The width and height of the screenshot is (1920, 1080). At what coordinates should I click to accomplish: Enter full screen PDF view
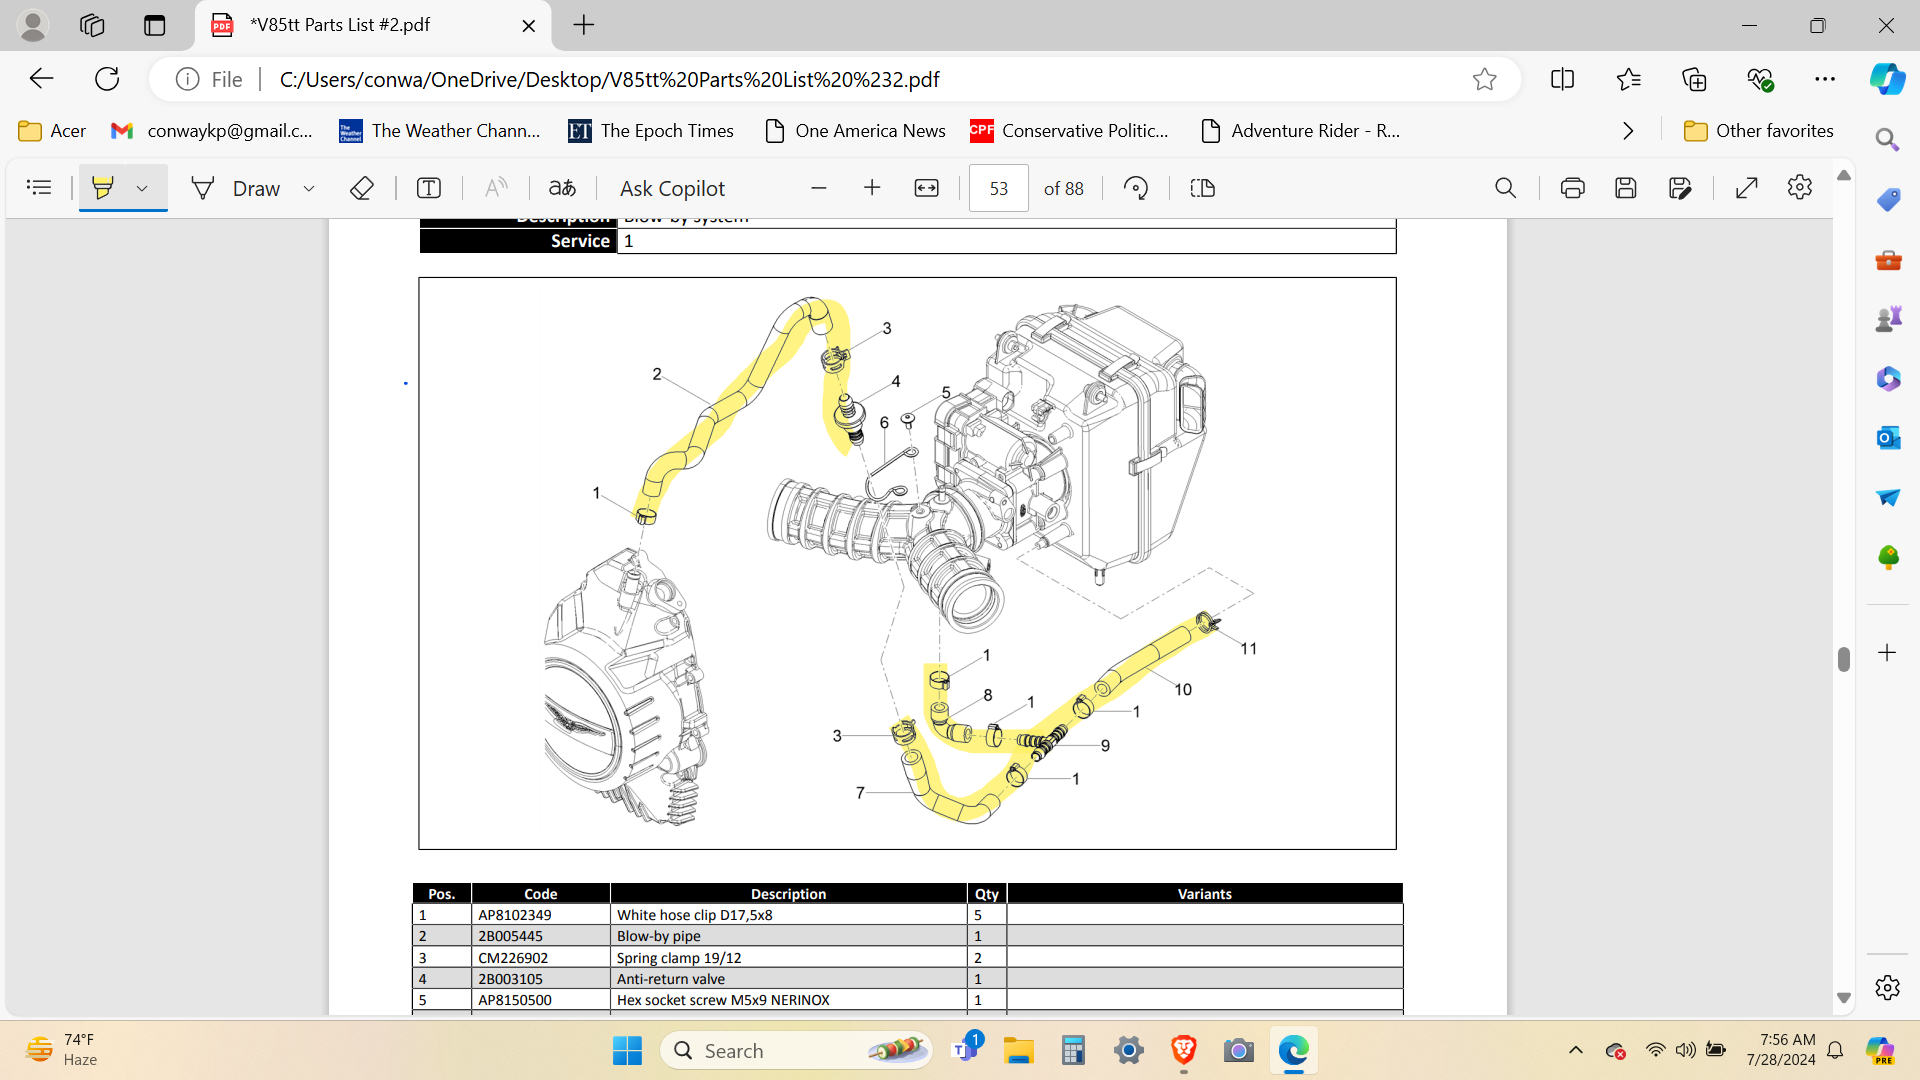[x=1747, y=188]
